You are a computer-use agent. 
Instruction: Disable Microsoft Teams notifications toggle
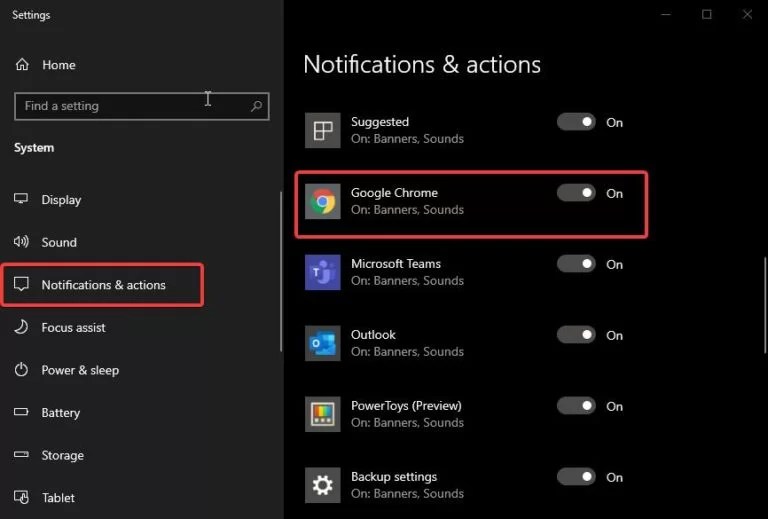[x=576, y=264]
